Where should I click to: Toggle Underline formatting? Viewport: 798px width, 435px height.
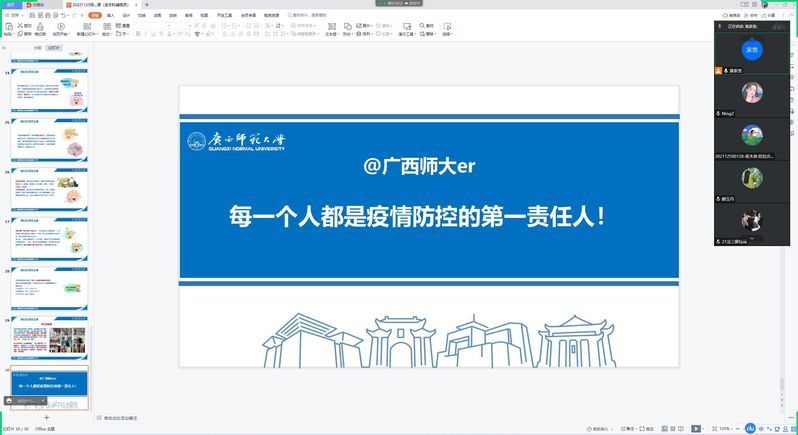[153, 34]
